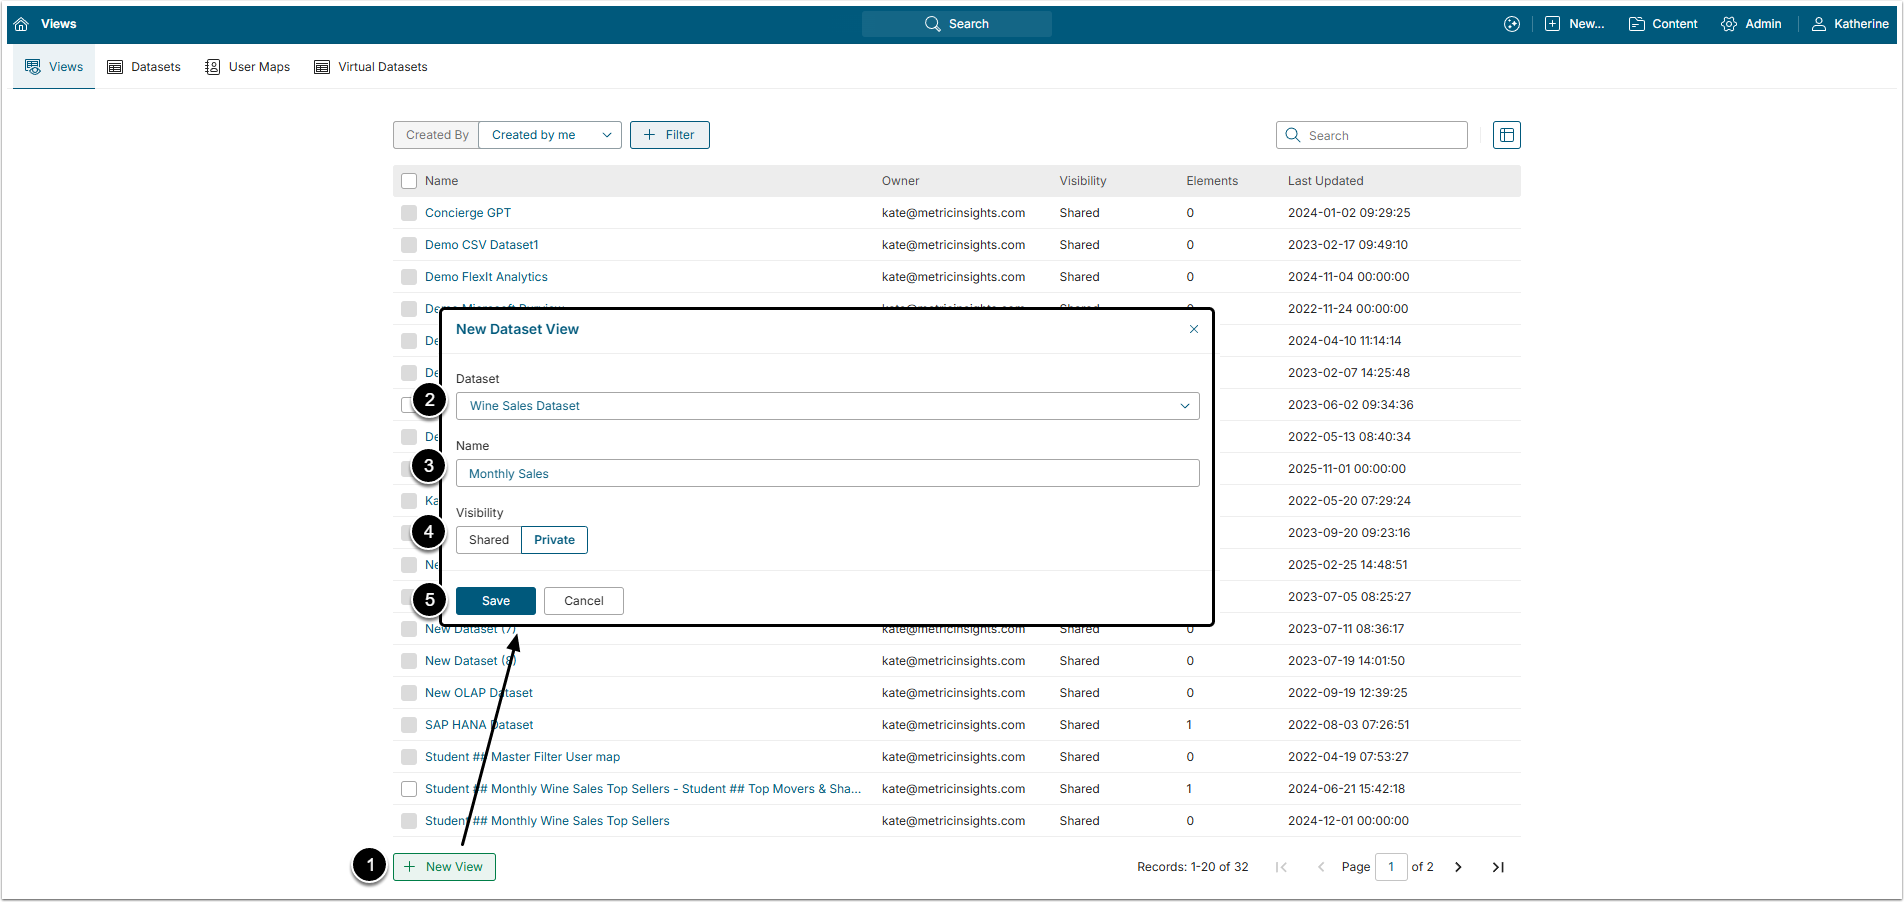Open the Created by me dropdown
Viewport: 1904px width, 902px height.
tap(550, 135)
